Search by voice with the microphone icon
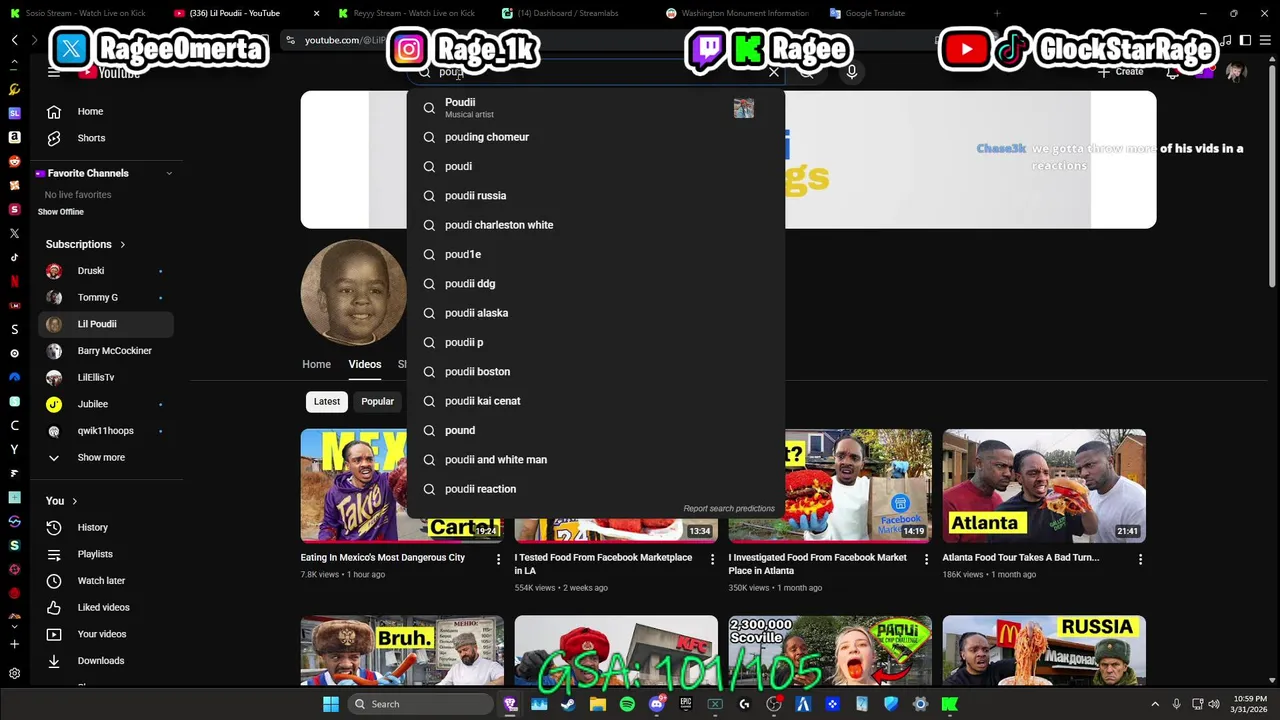 [x=852, y=72]
